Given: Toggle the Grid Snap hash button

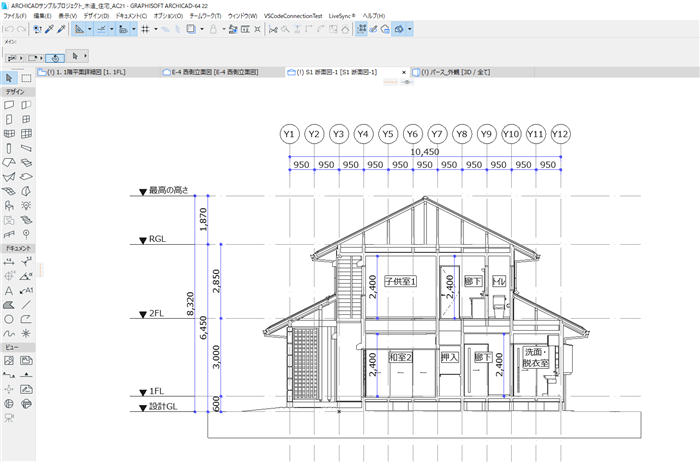Looking at the screenshot, I should coord(145,29).
